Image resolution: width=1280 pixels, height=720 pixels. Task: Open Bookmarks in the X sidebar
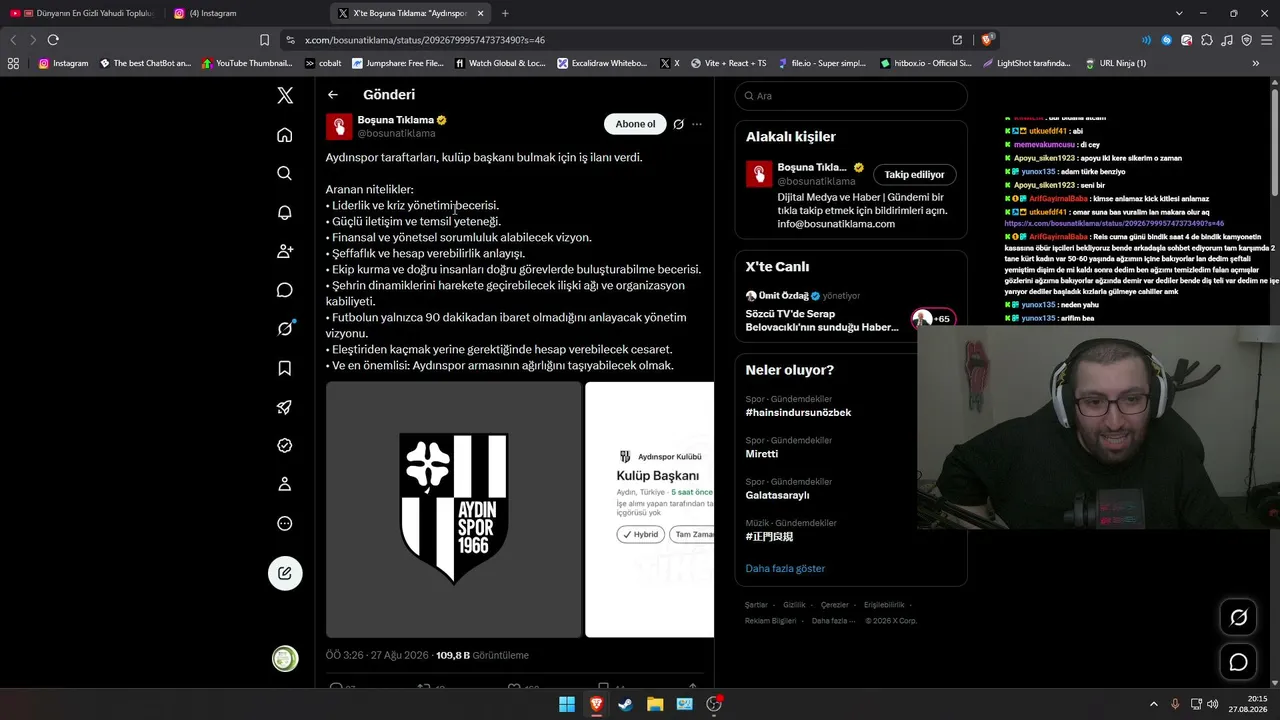pyautogui.click(x=285, y=368)
